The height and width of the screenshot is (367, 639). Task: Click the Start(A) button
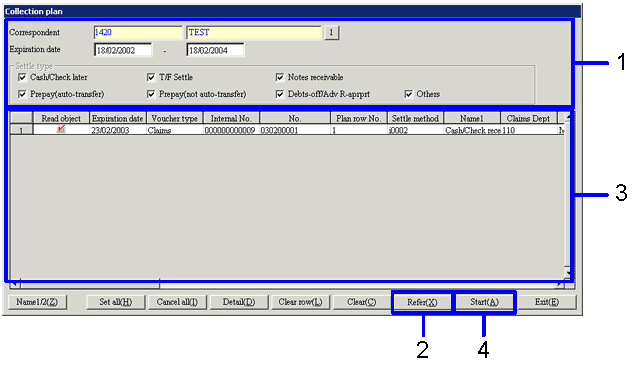pos(485,302)
